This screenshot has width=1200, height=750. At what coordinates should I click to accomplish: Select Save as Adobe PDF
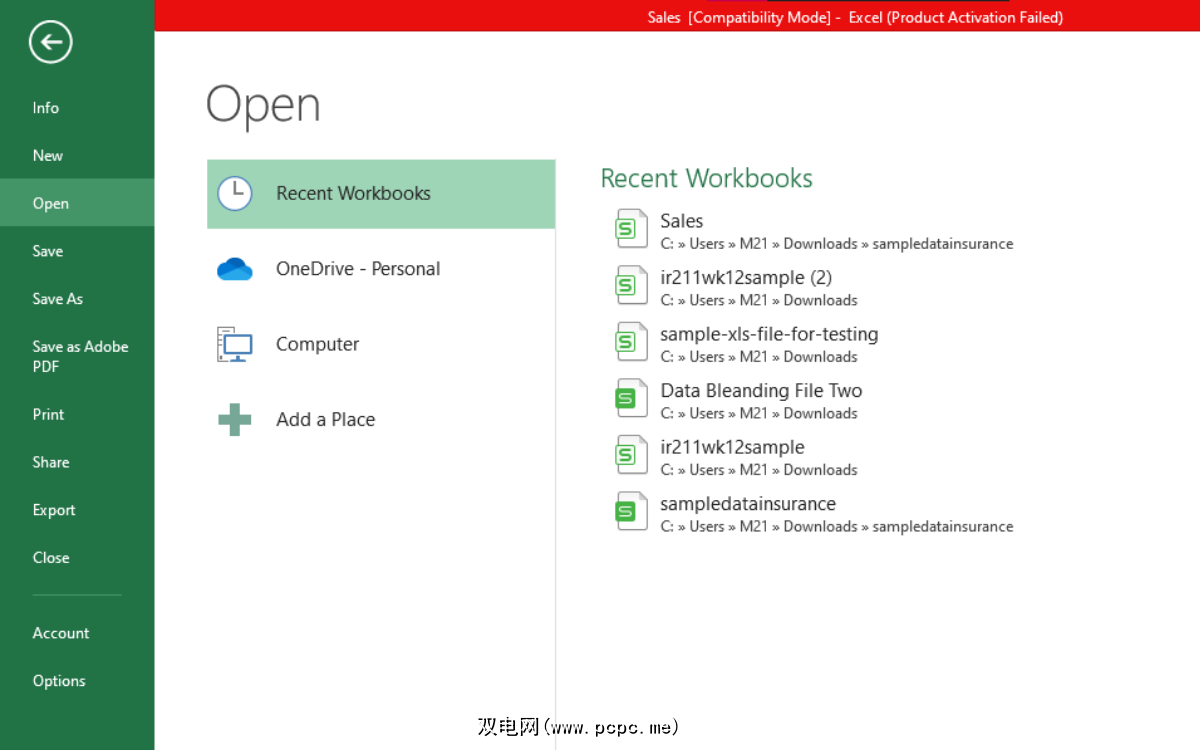(77, 356)
